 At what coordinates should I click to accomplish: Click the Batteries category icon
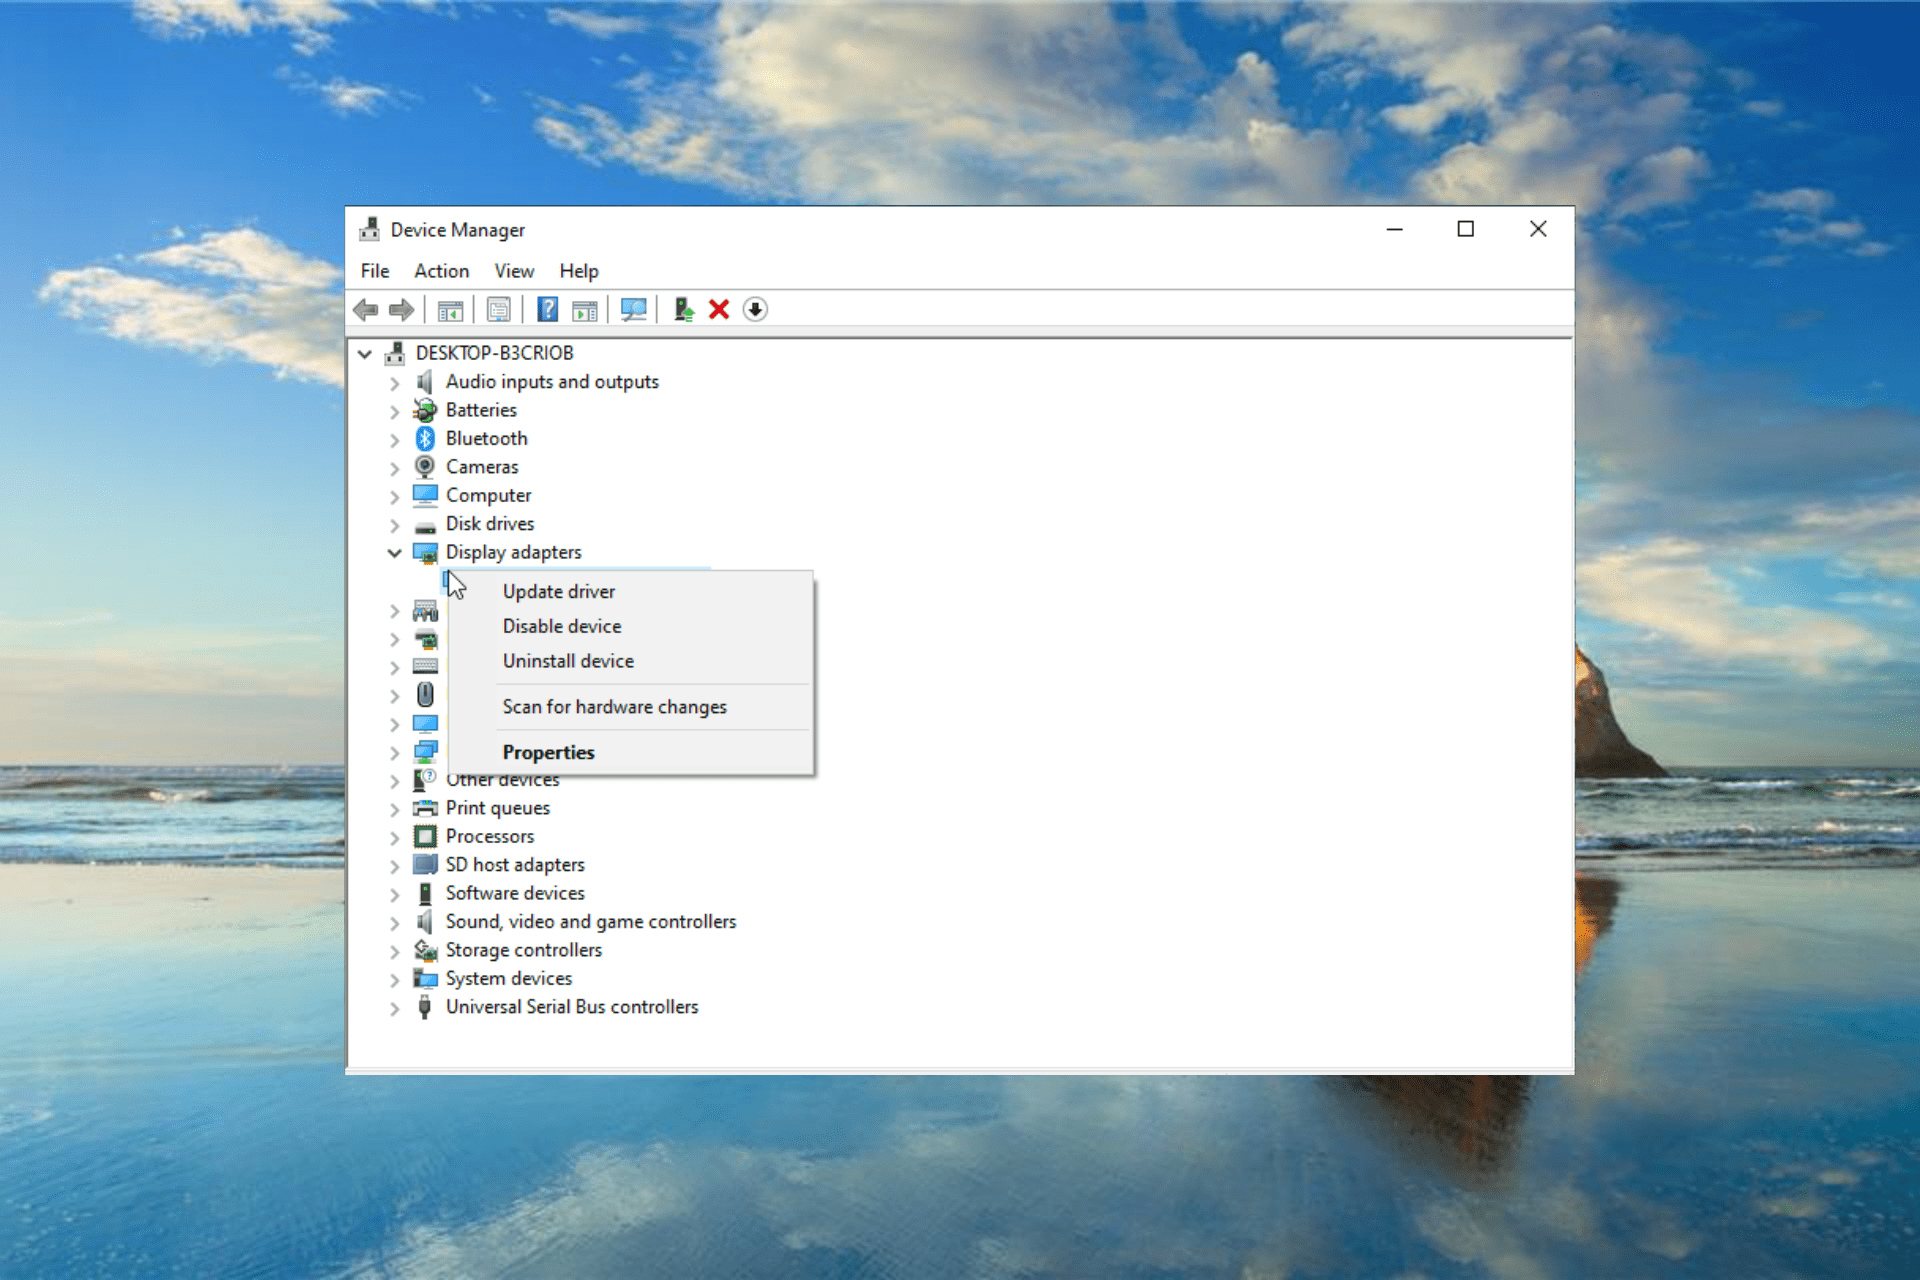coord(425,410)
